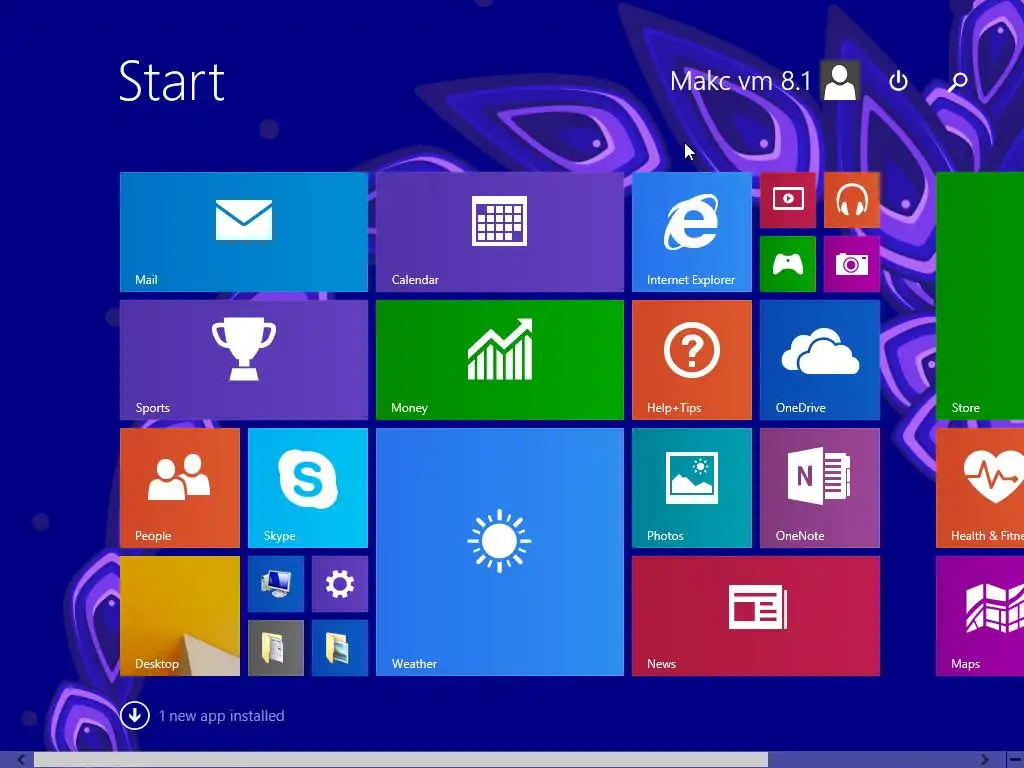Open the OneNote tile

tap(820, 488)
